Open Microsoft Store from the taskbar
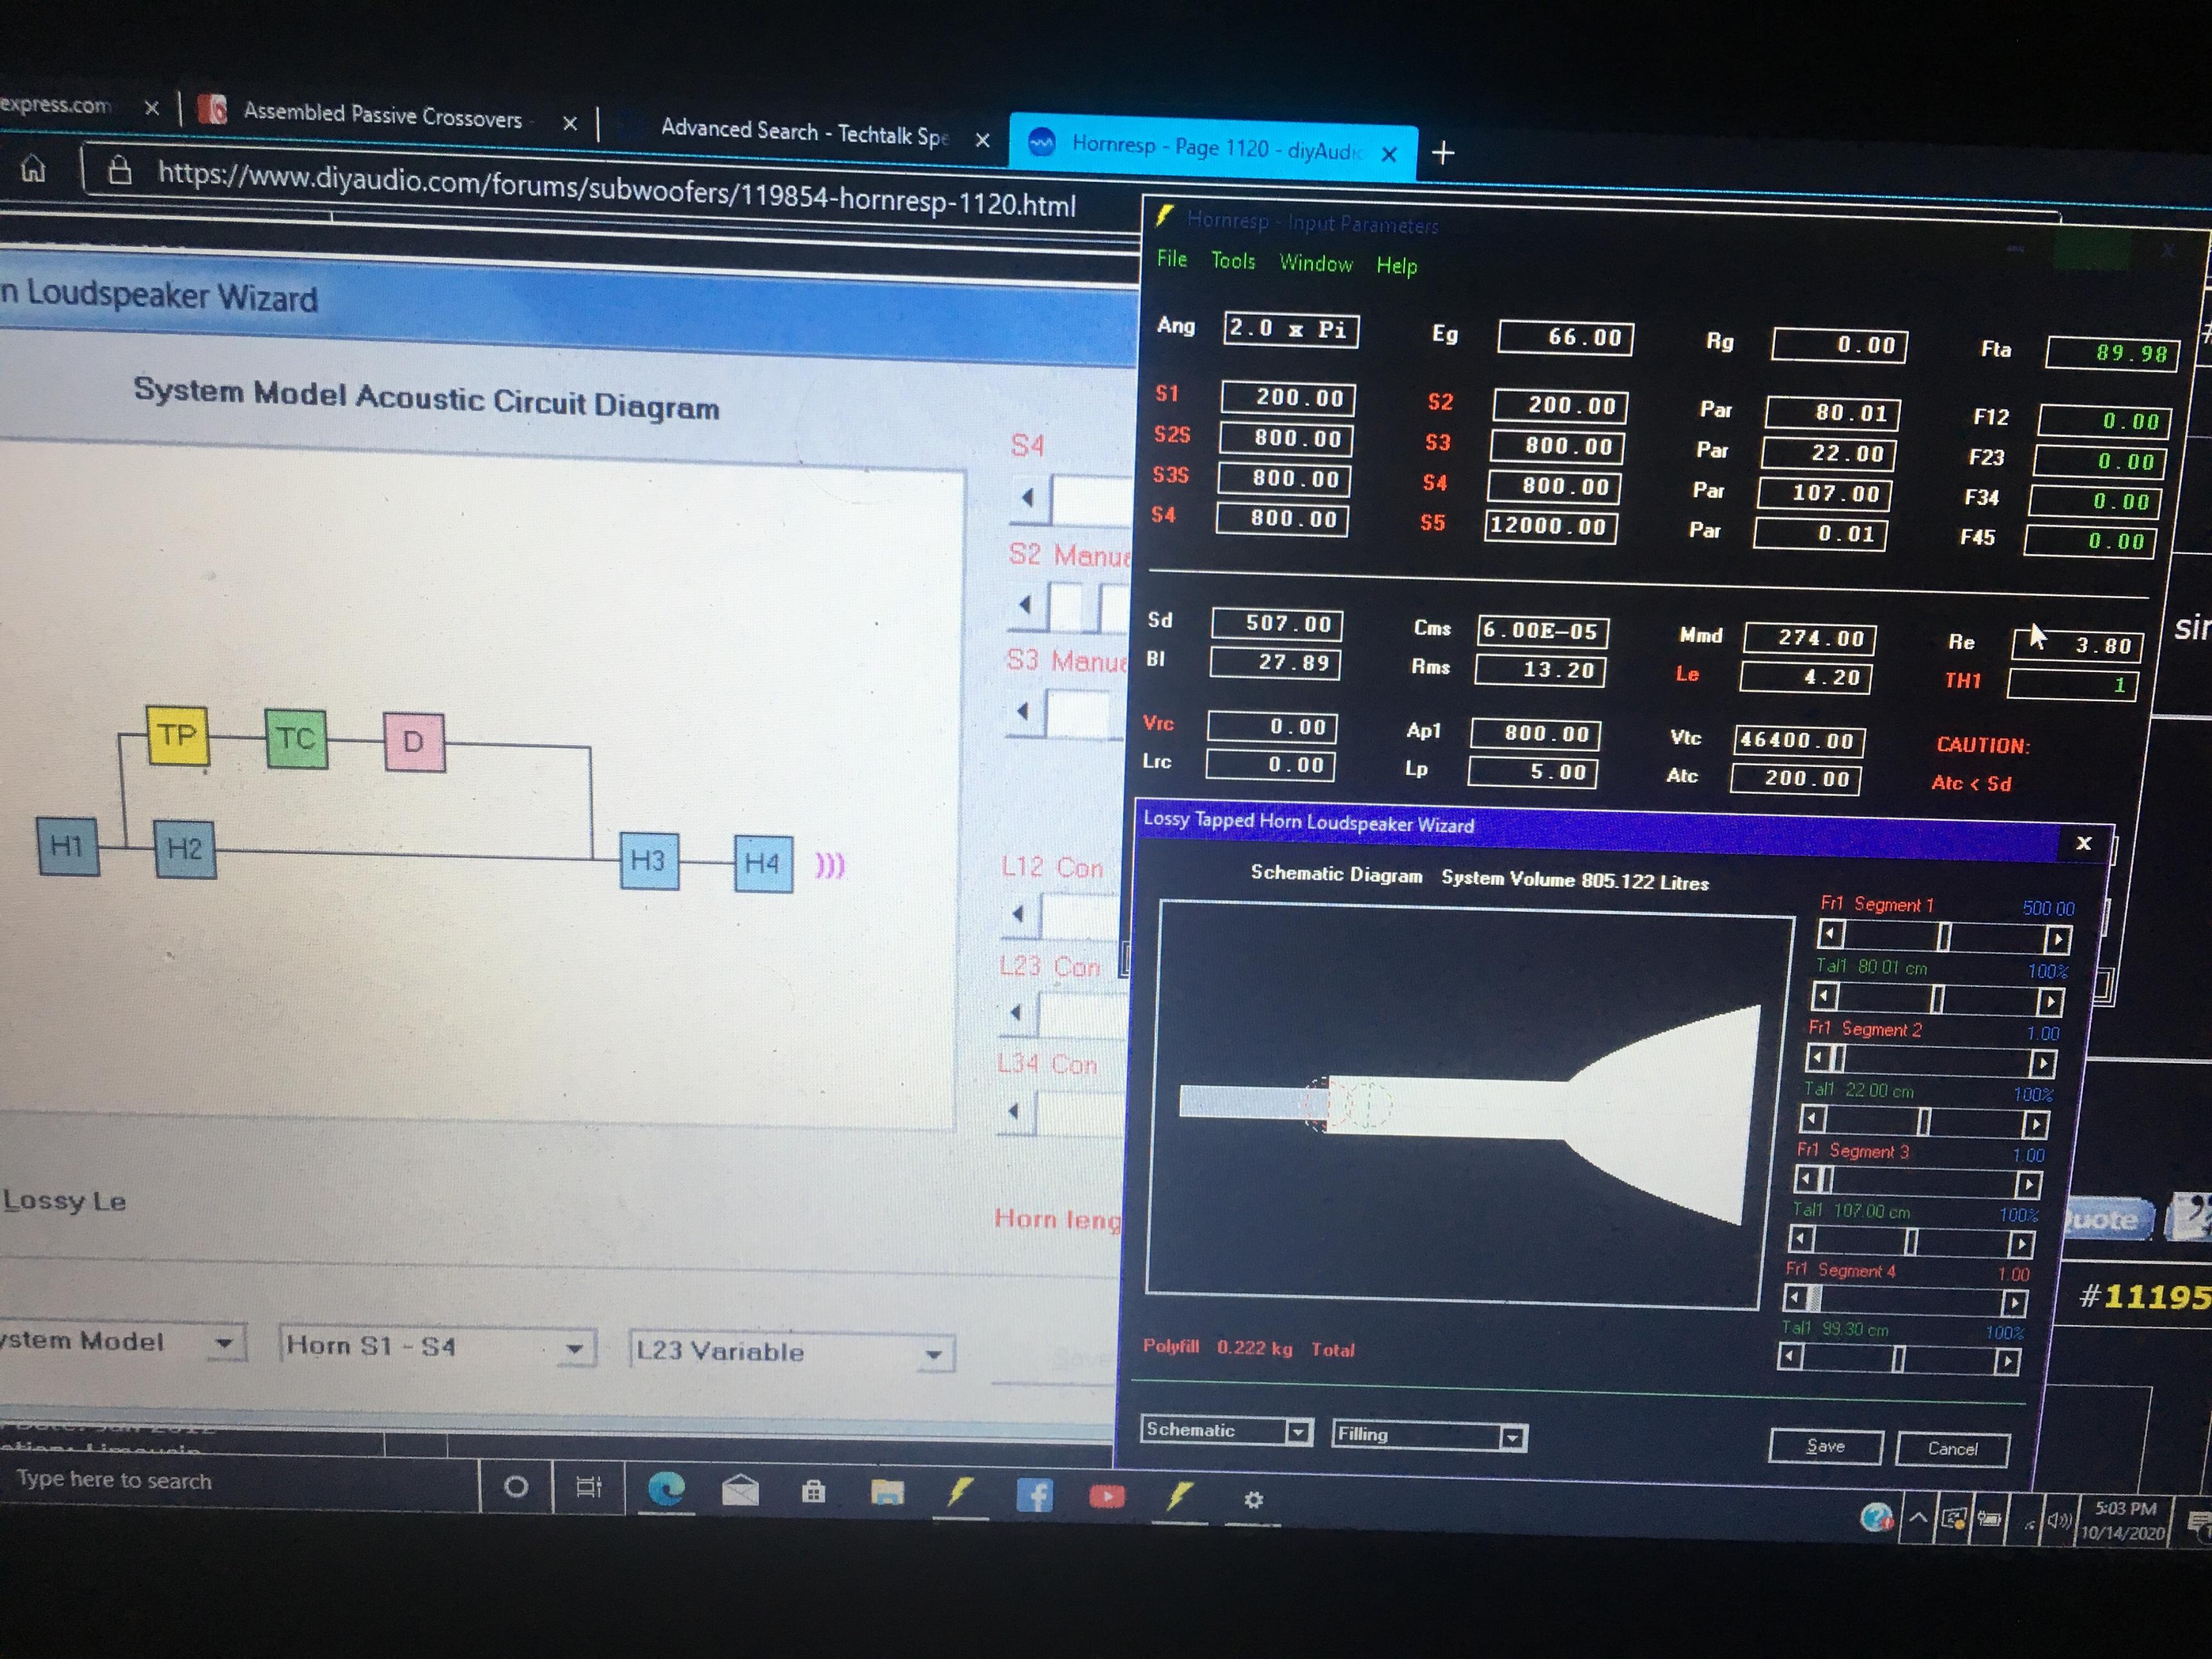The height and width of the screenshot is (1659, 2212). tap(813, 1493)
